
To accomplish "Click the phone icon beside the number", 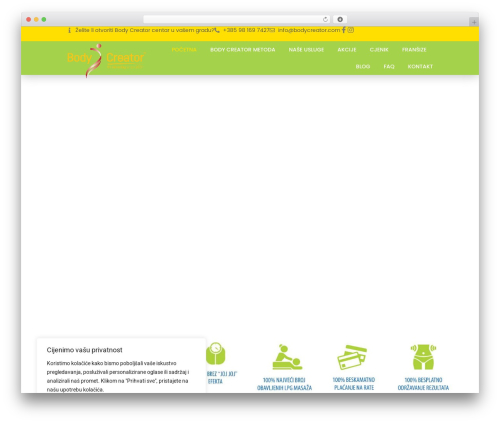I will click(217, 30).
